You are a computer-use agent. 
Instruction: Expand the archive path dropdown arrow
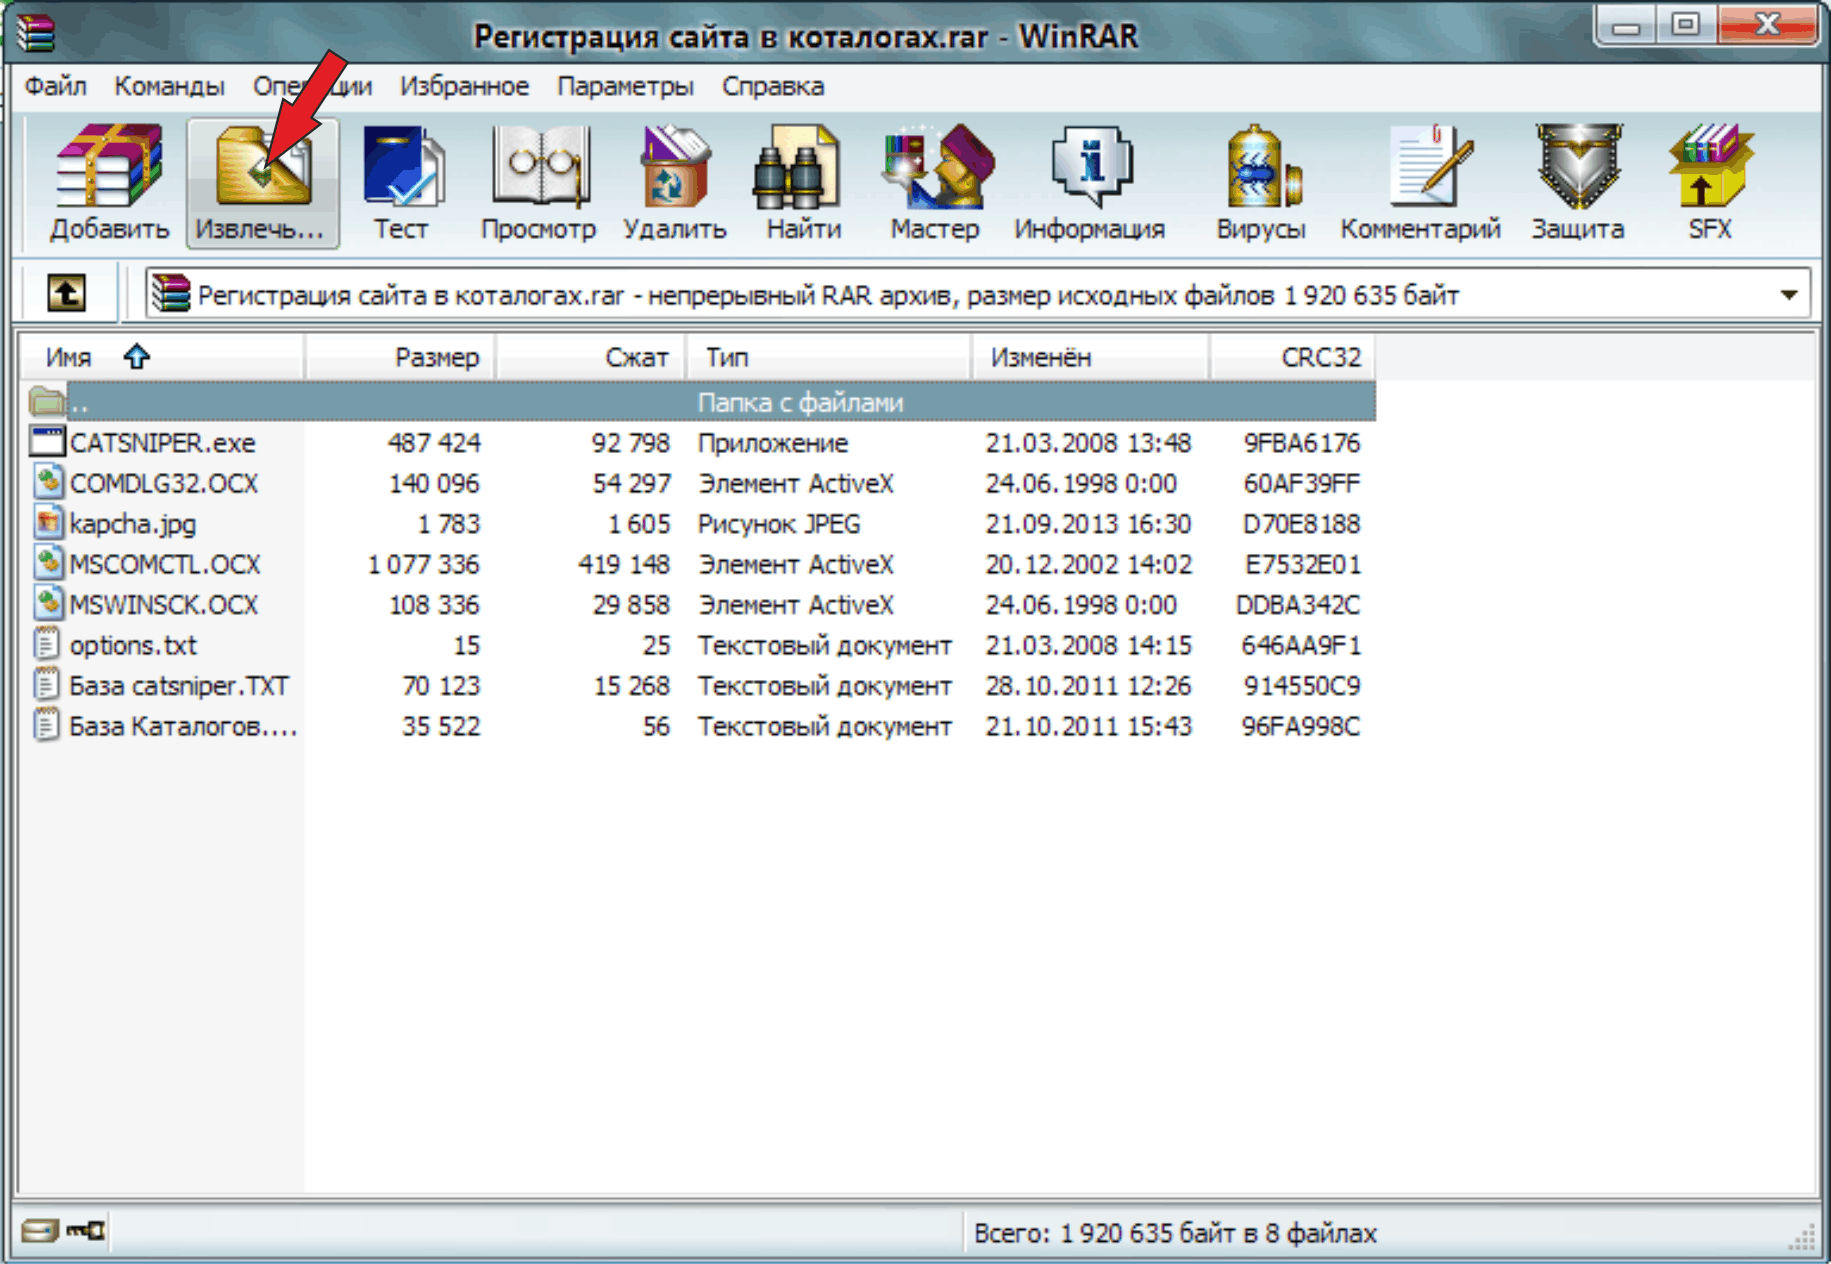point(1789,295)
